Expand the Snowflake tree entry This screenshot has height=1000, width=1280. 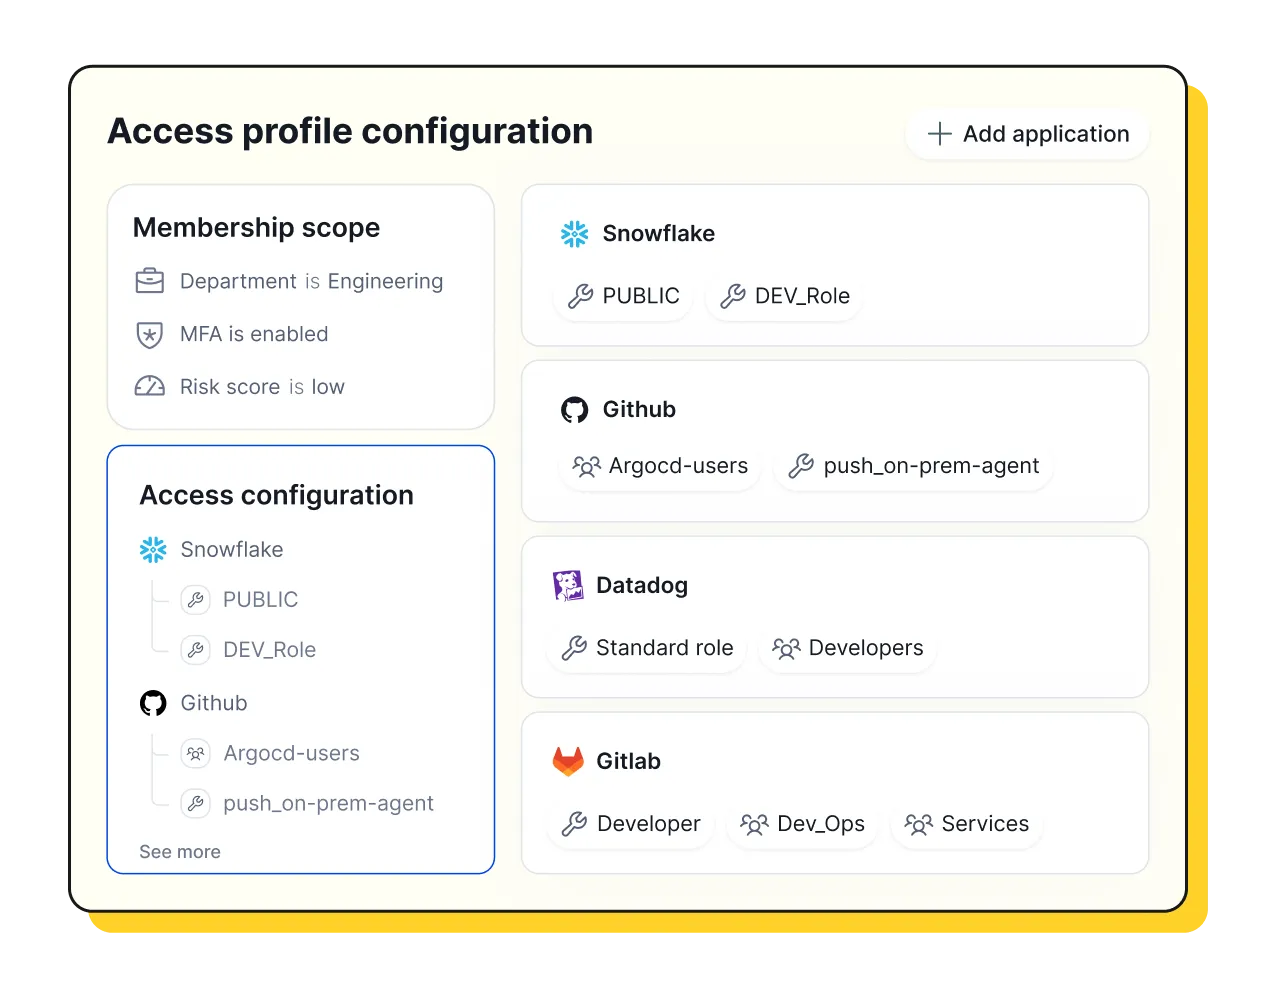231,549
